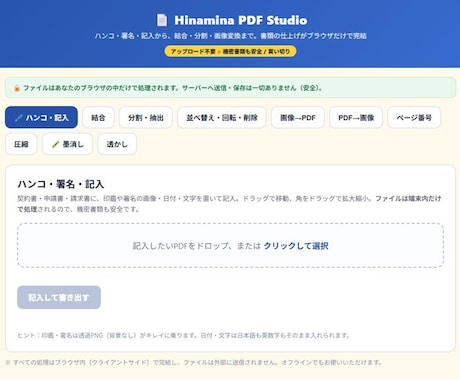Click the lock icon in the green notice

pyautogui.click(x=17, y=88)
